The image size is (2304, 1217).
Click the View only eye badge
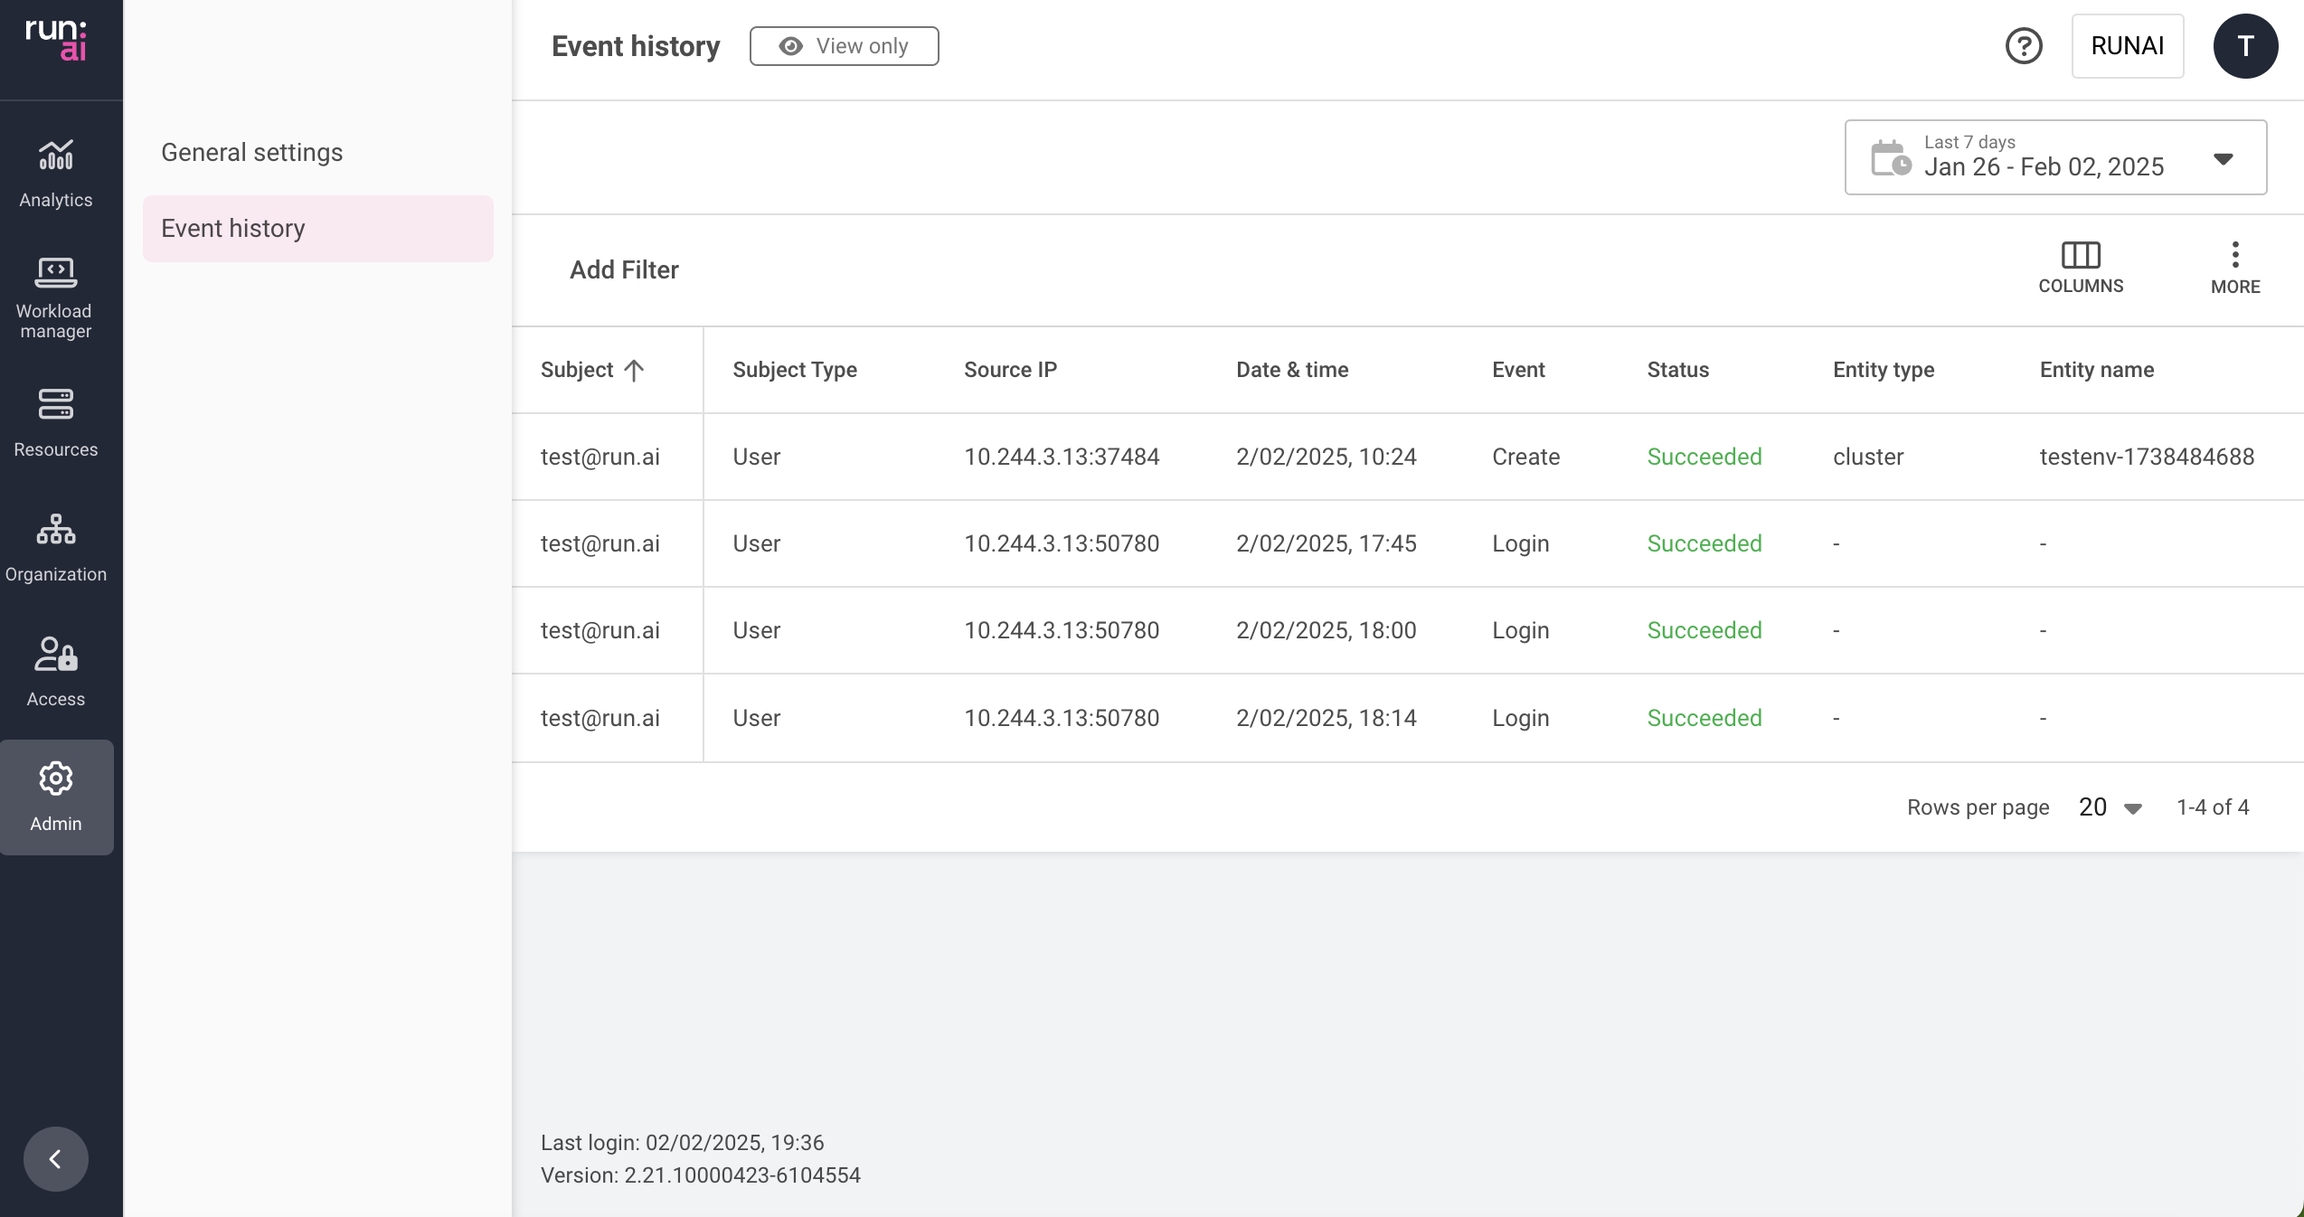[844, 46]
